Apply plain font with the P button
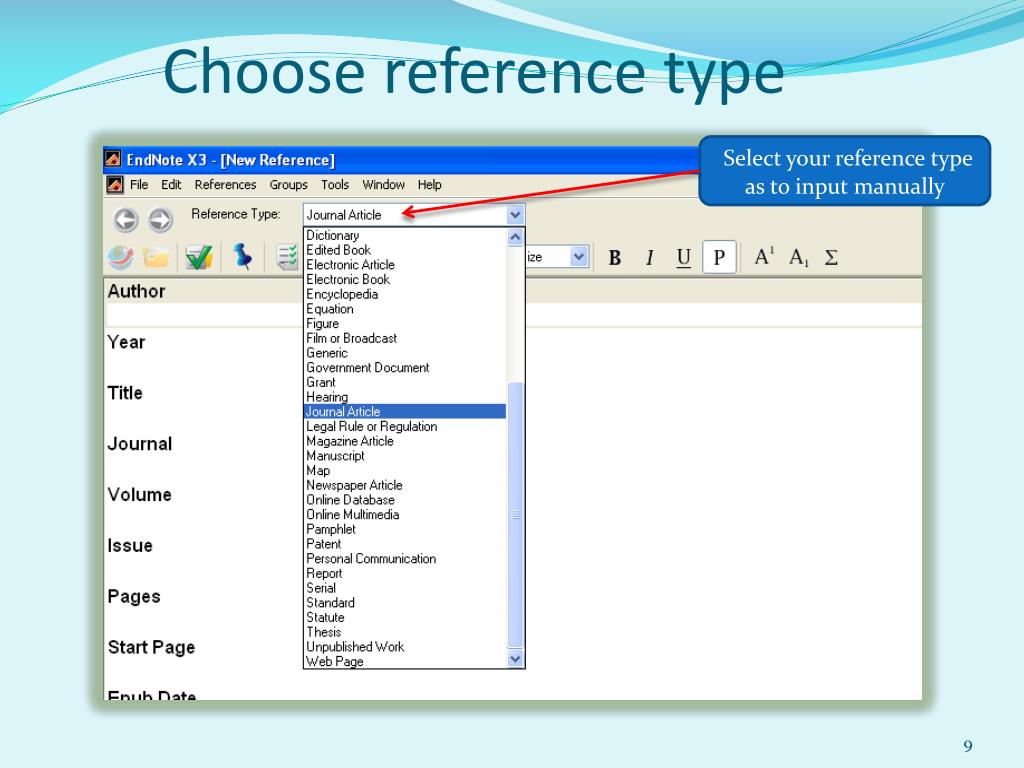The width and height of the screenshot is (1024, 768). click(719, 257)
